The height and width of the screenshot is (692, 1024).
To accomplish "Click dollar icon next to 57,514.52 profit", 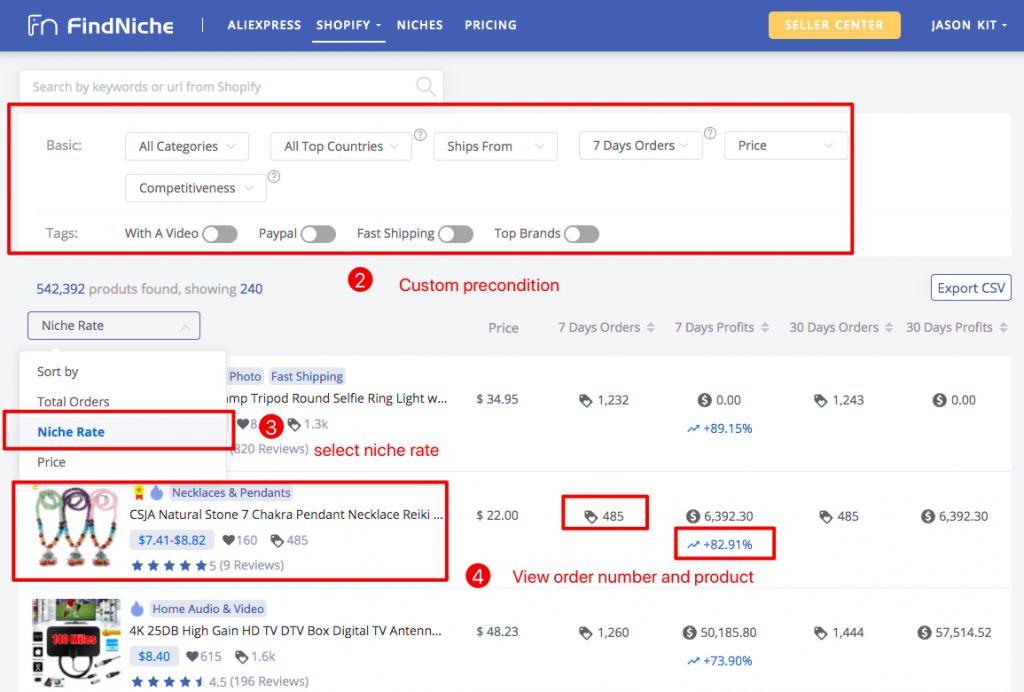I will coord(925,633).
